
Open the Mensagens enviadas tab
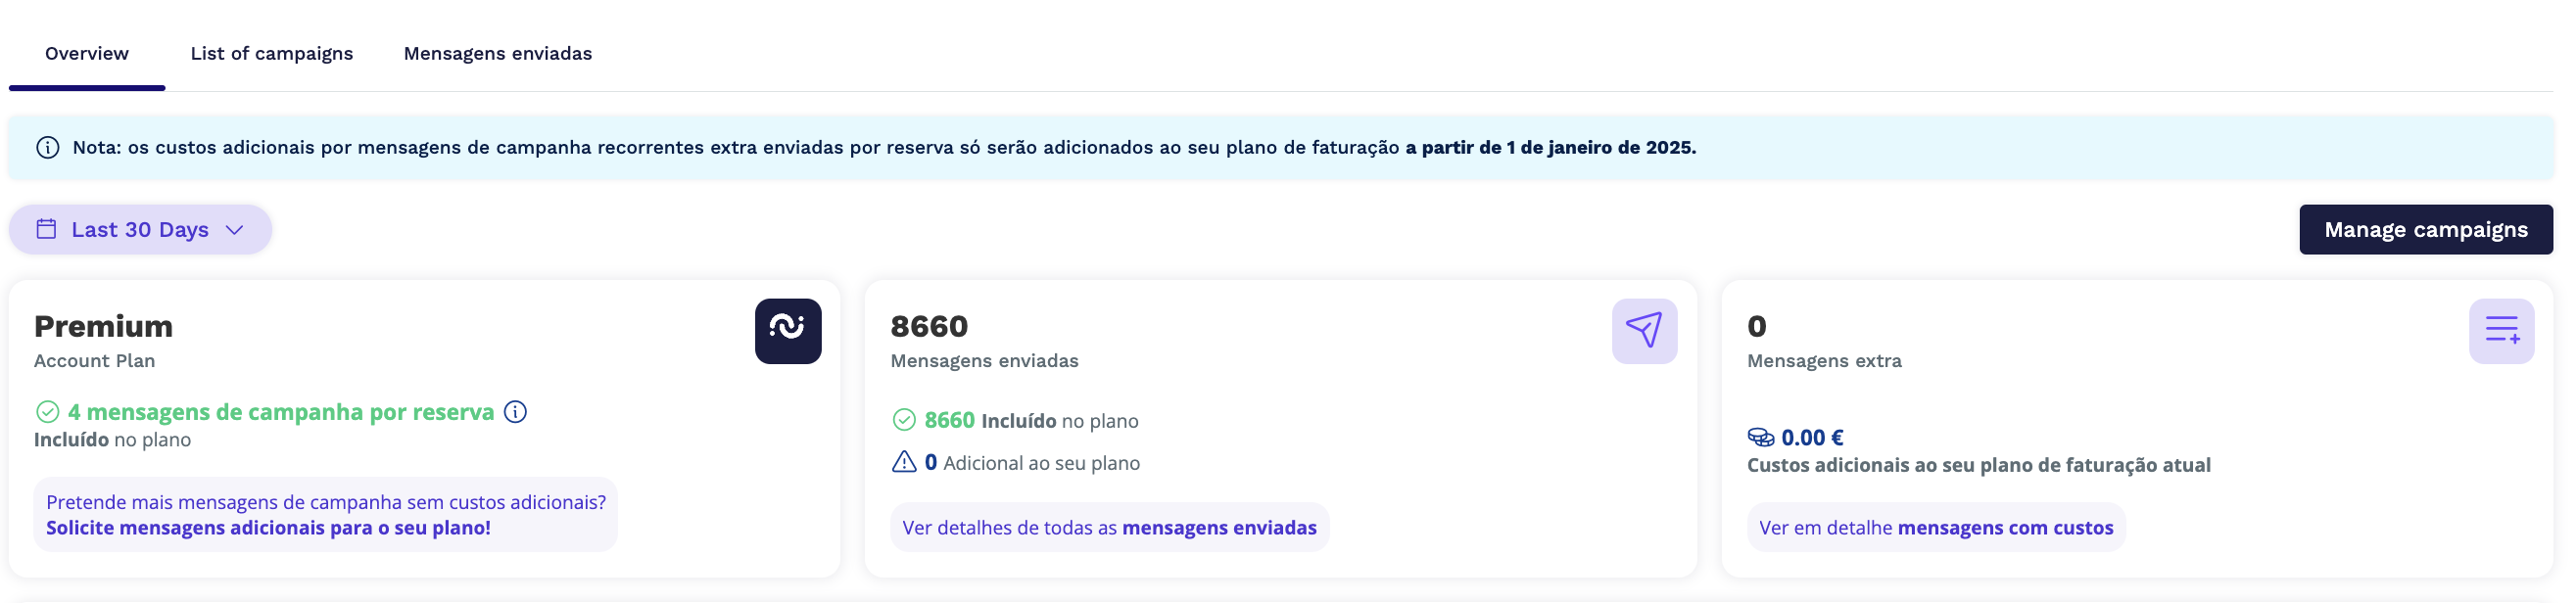tap(498, 53)
